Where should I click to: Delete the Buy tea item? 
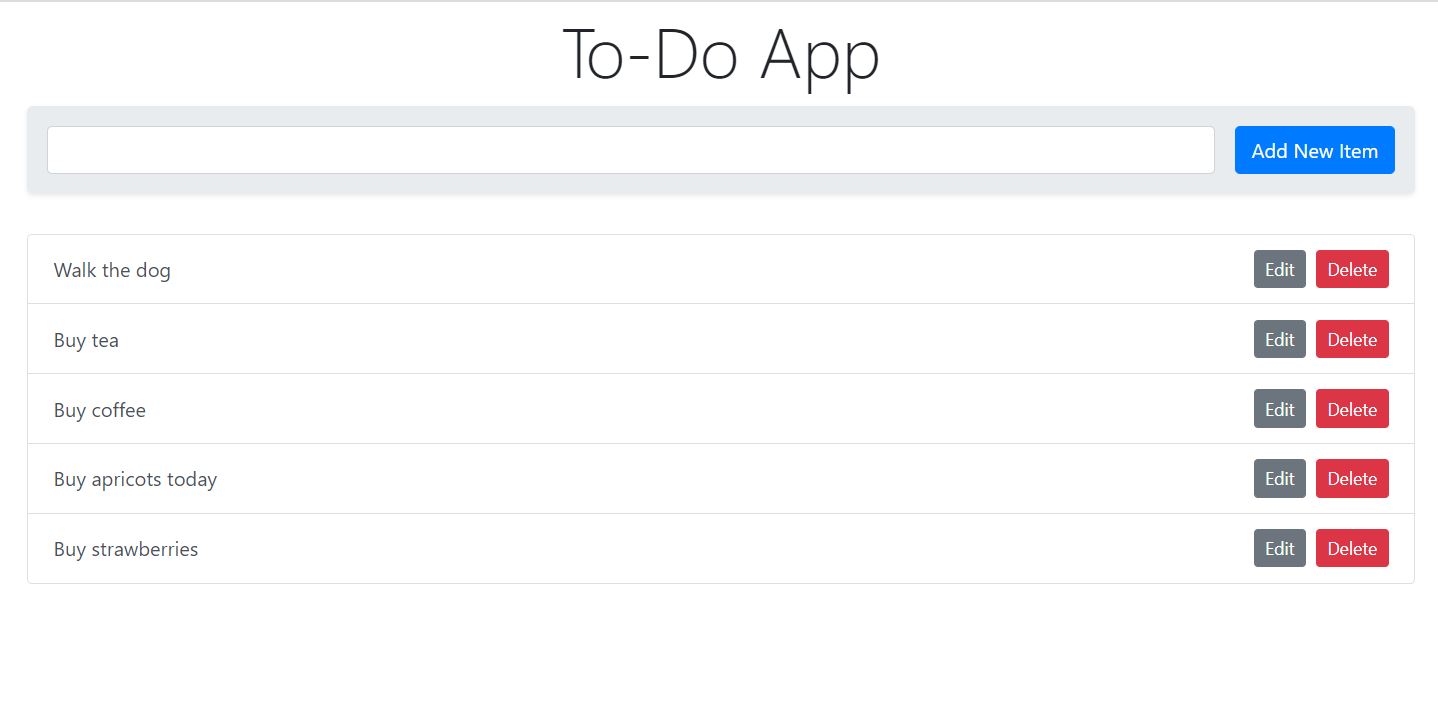point(1352,339)
